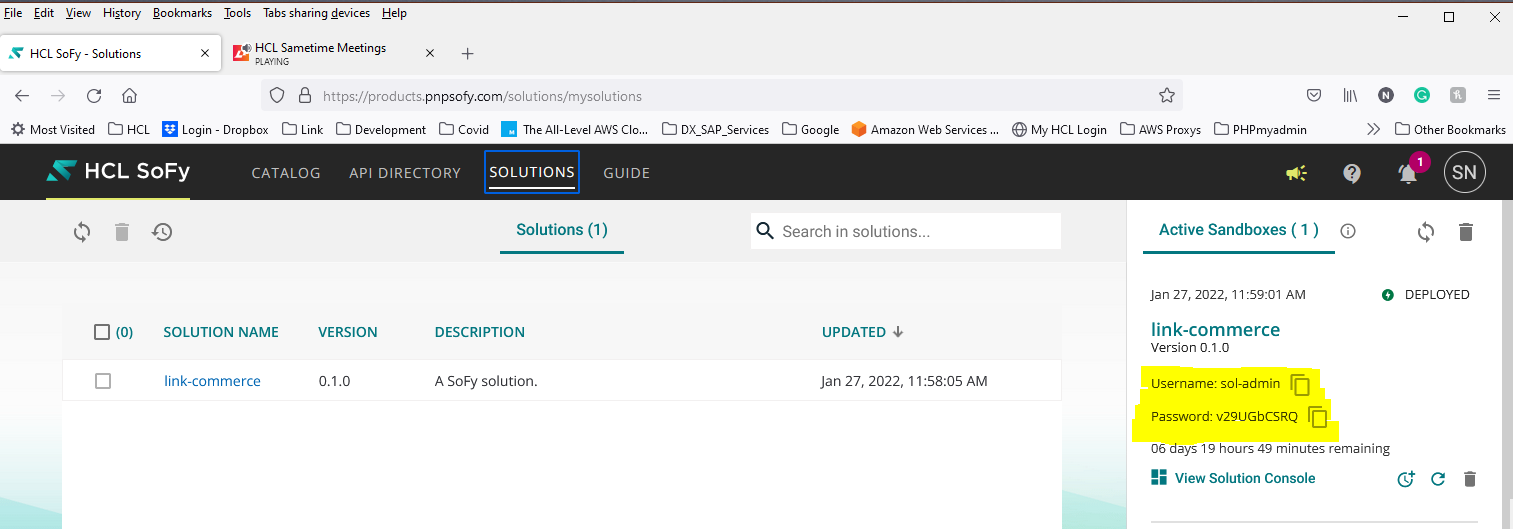
Task: Delete the link-commerce sandbox
Action: pos(1469,479)
